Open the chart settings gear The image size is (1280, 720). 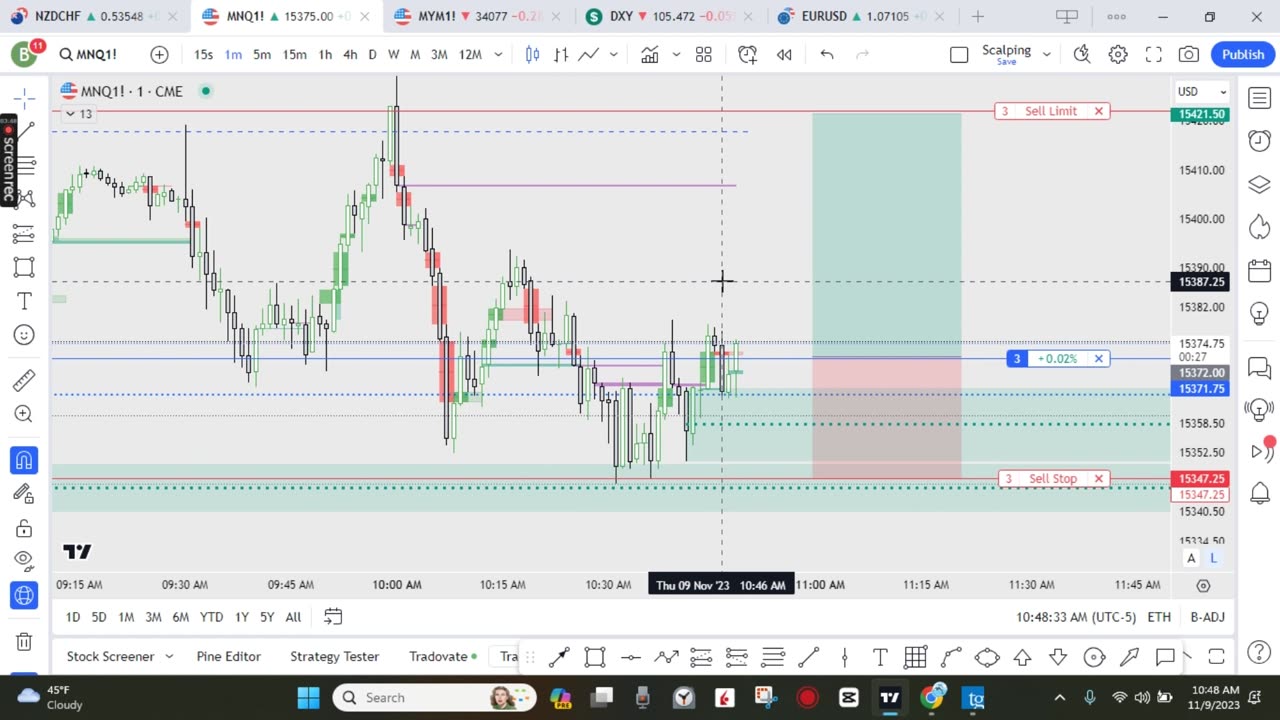point(1118,54)
